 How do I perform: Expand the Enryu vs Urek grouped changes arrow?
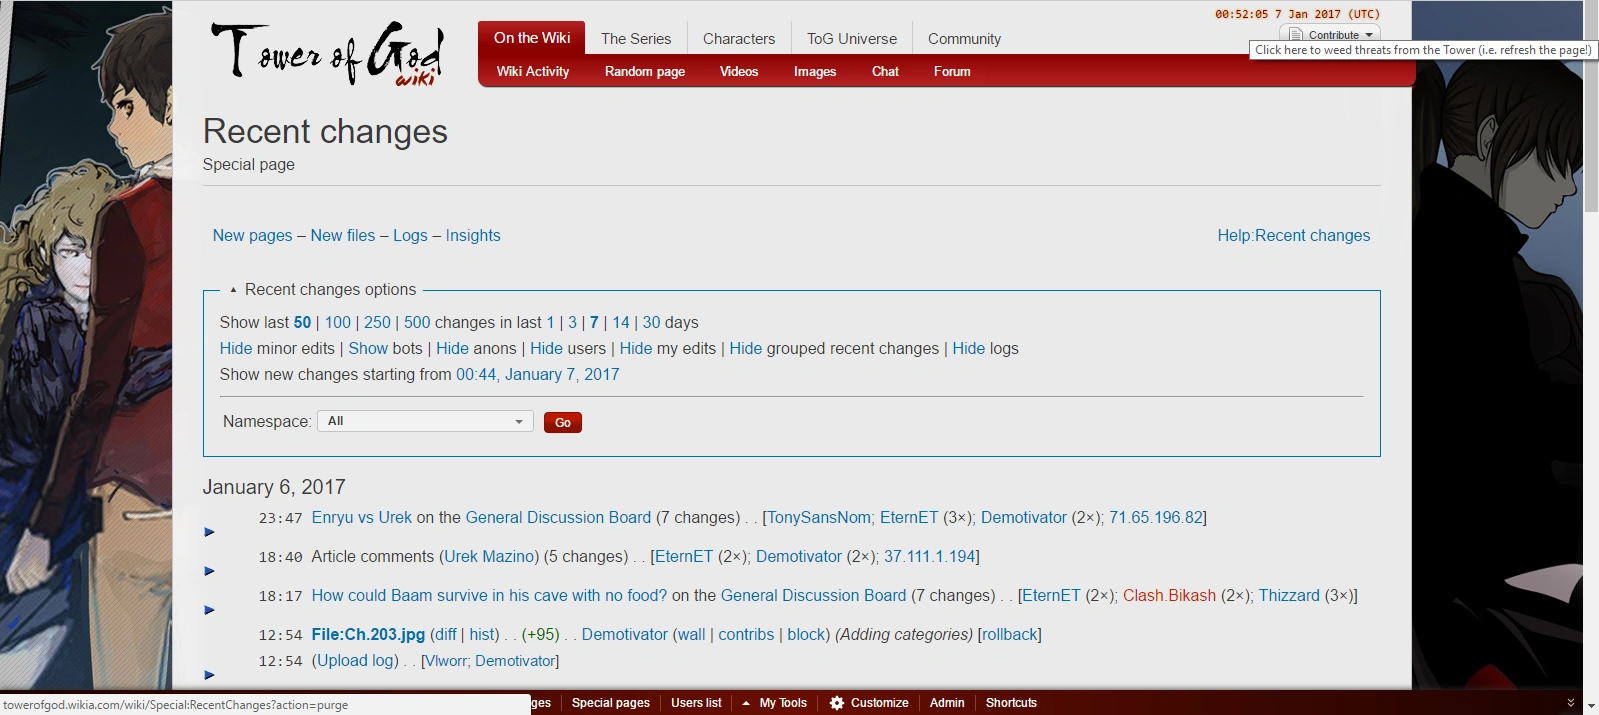pos(209,532)
